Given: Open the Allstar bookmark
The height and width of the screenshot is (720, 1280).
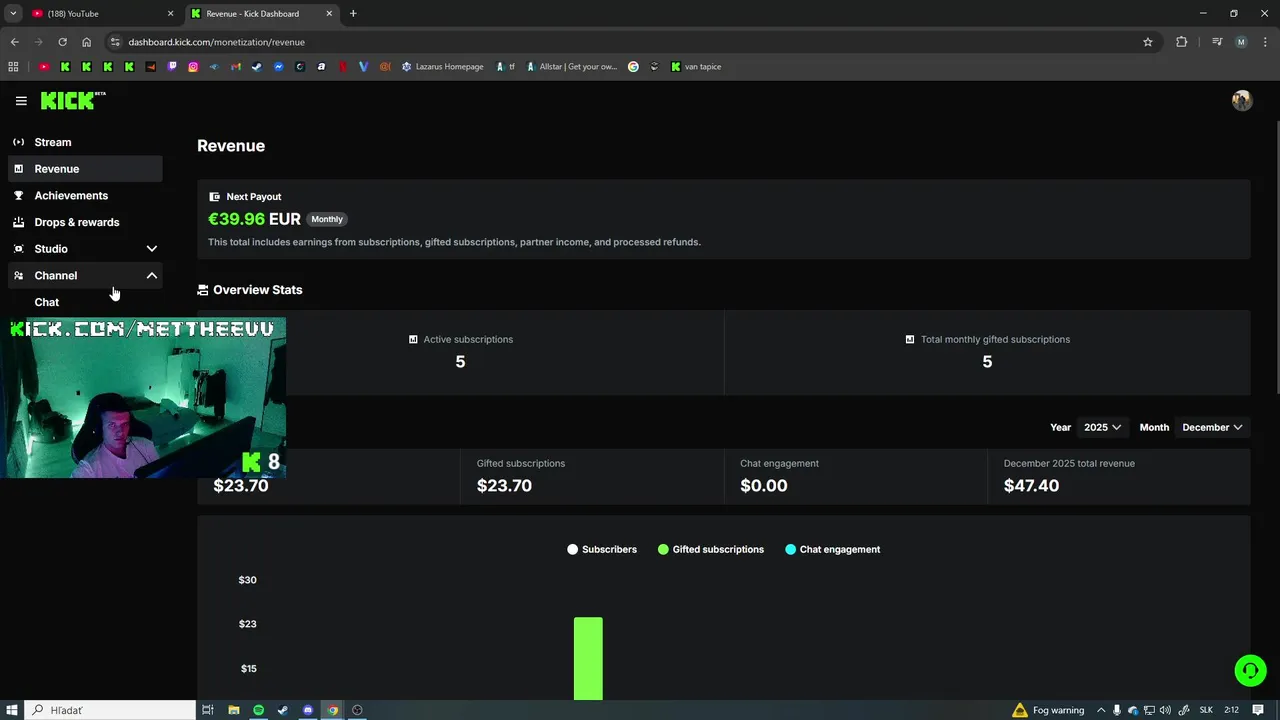Looking at the screenshot, I should 571,67.
